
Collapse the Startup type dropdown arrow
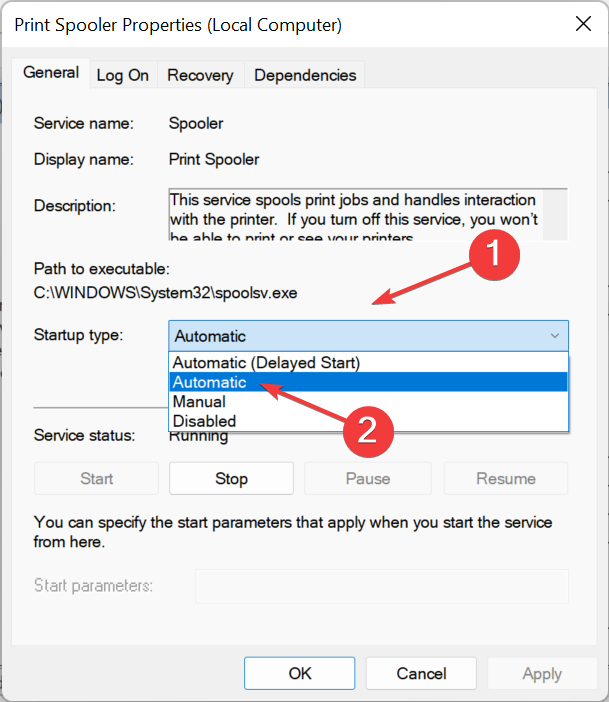(x=555, y=336)
